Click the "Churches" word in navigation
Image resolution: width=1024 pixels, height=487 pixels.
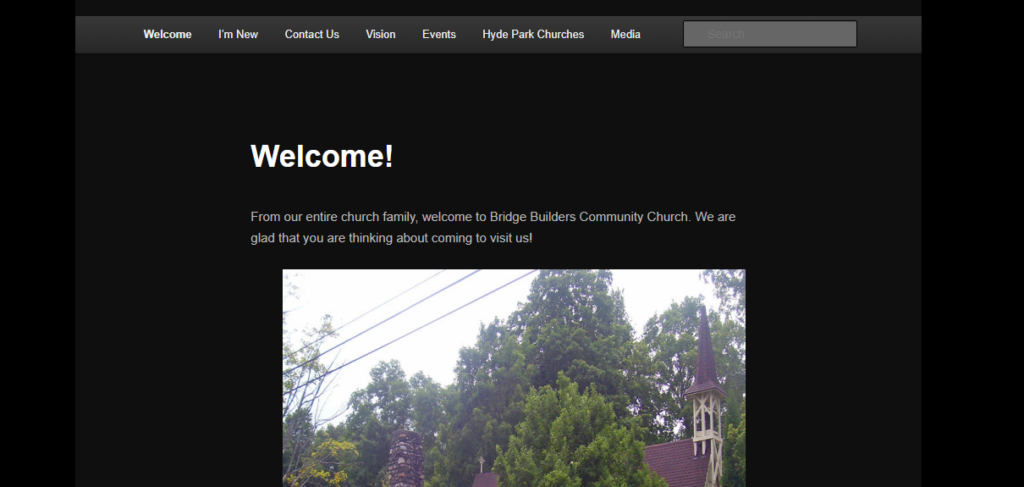(x=561, y=35)
